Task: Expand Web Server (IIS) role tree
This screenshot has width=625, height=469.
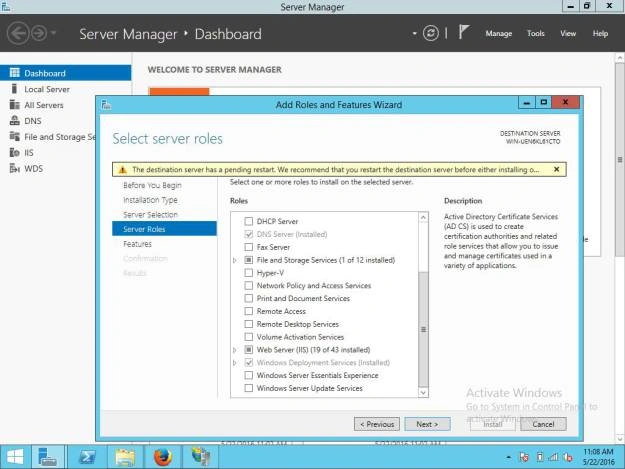Action: pos(235,350)
